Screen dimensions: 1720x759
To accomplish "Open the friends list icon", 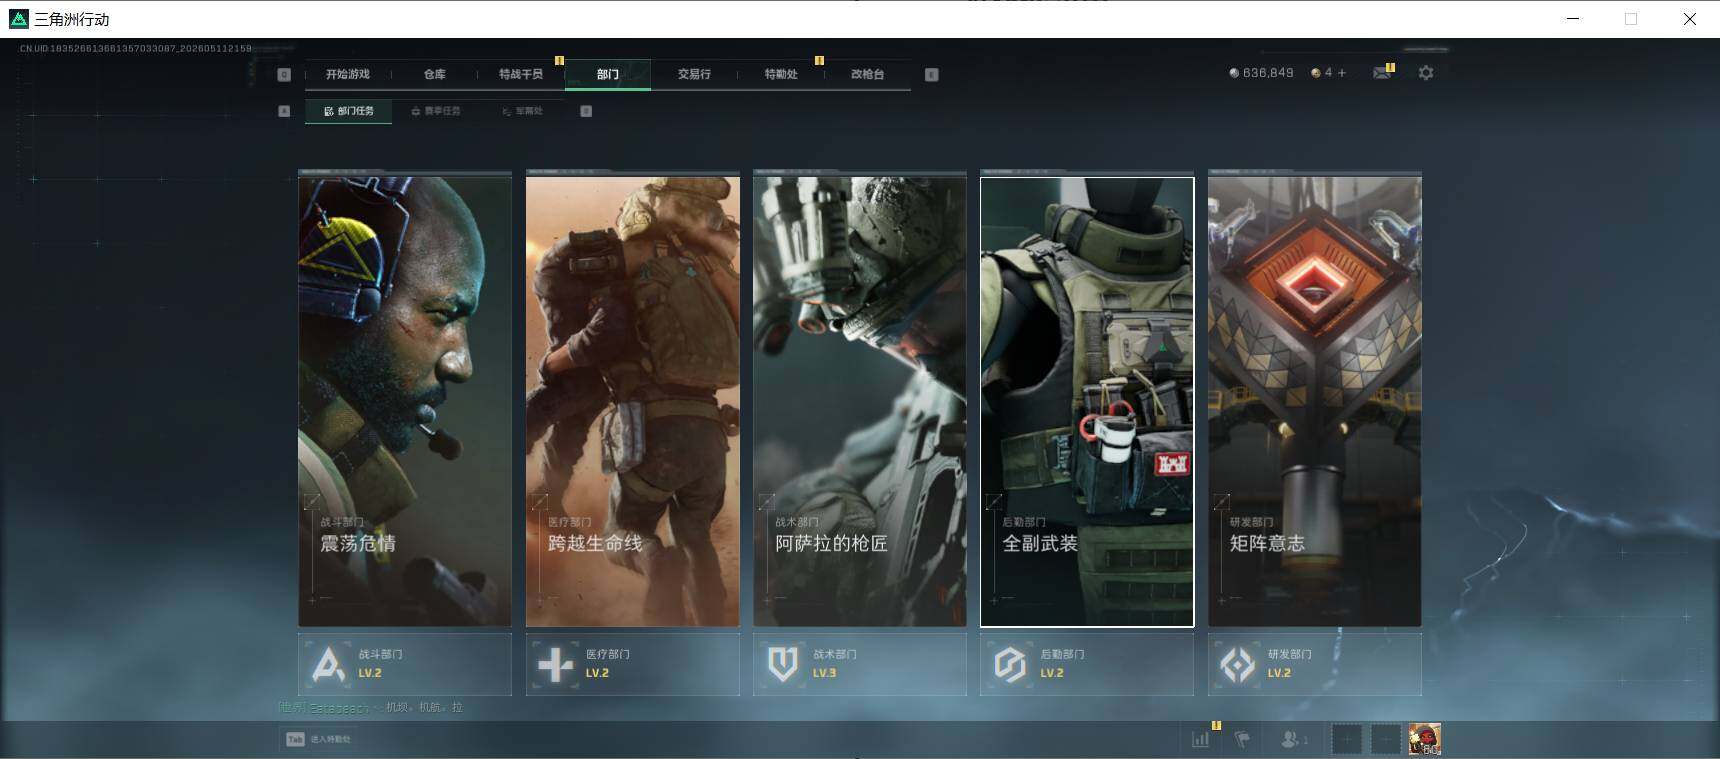I will coord(1293,739).
